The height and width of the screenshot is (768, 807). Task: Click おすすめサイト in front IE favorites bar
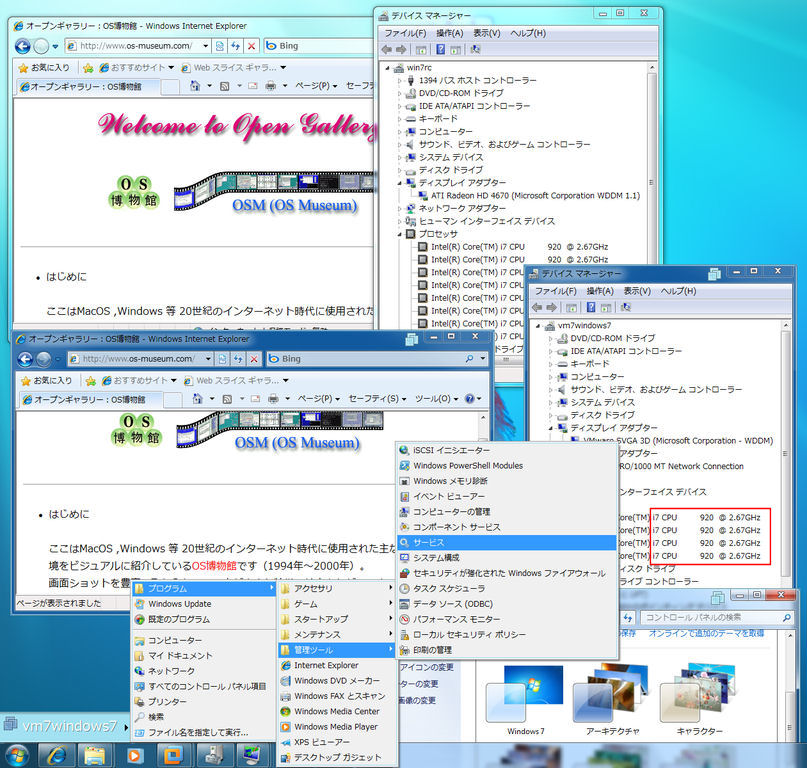(139, 380)
